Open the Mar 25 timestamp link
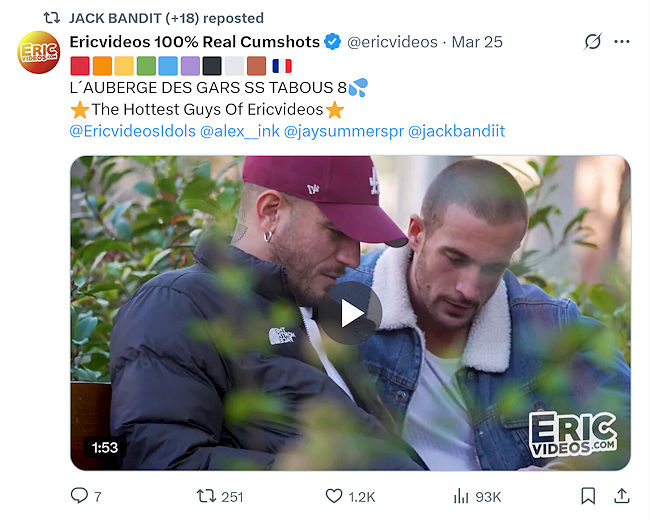The width and height of the screenshot is (650, 520). 477,42
